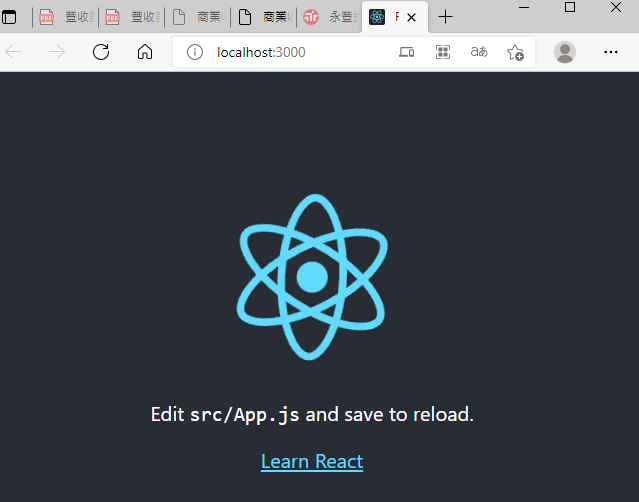639x502 pixels.
Task: Switch to the second 商業 document tab
Action: (264, 17)
